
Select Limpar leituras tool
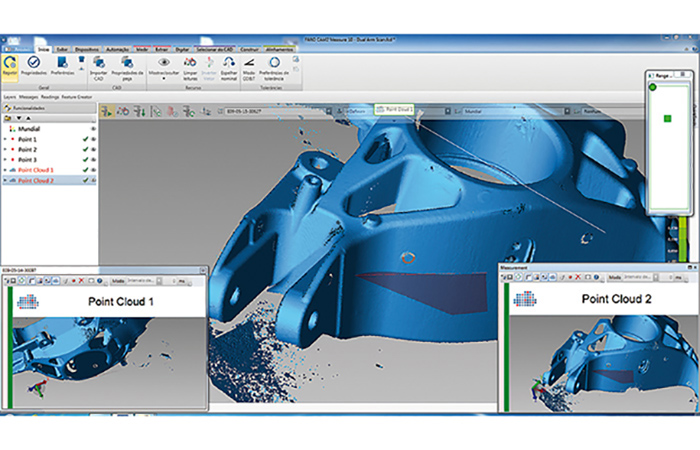190,62
